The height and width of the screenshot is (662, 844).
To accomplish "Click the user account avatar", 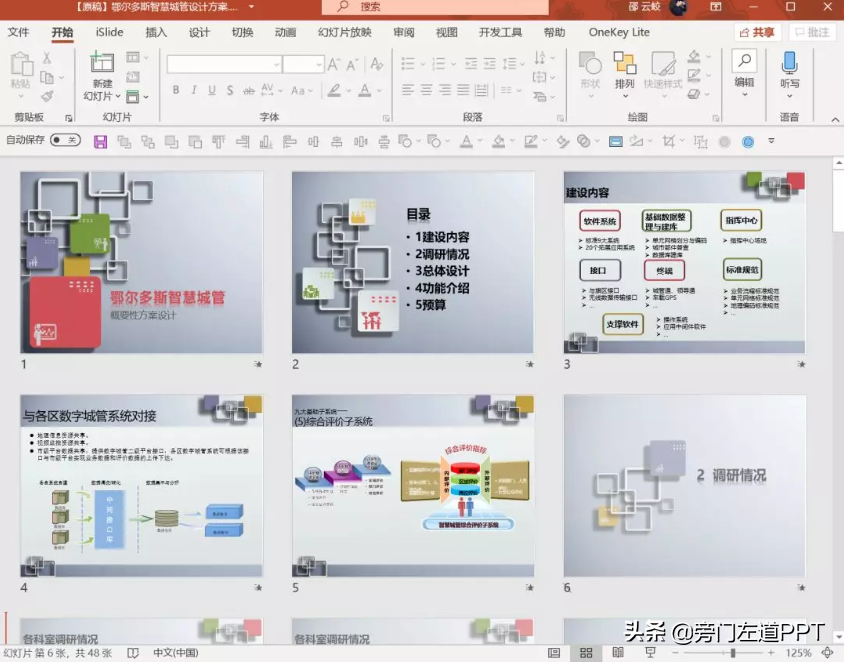I will tap(678, 7).
